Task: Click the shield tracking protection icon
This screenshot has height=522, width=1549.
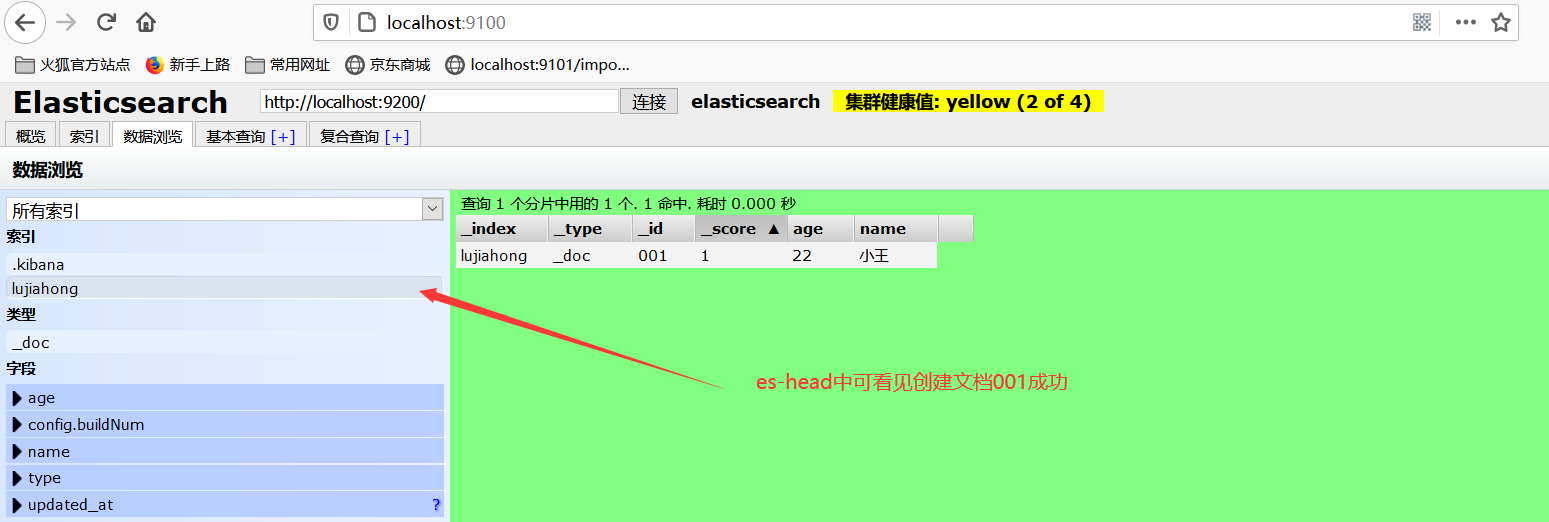Action: coord(331,22)
